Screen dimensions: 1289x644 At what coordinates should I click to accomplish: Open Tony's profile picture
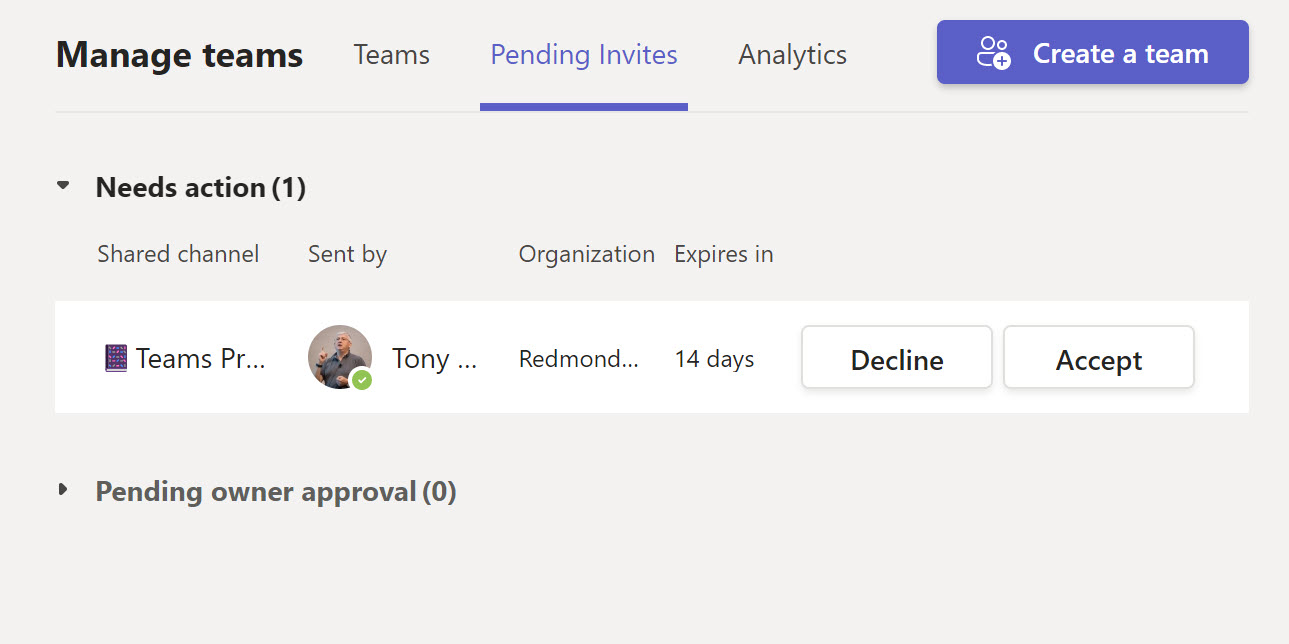pyautogui.click(x=339, y=357)
